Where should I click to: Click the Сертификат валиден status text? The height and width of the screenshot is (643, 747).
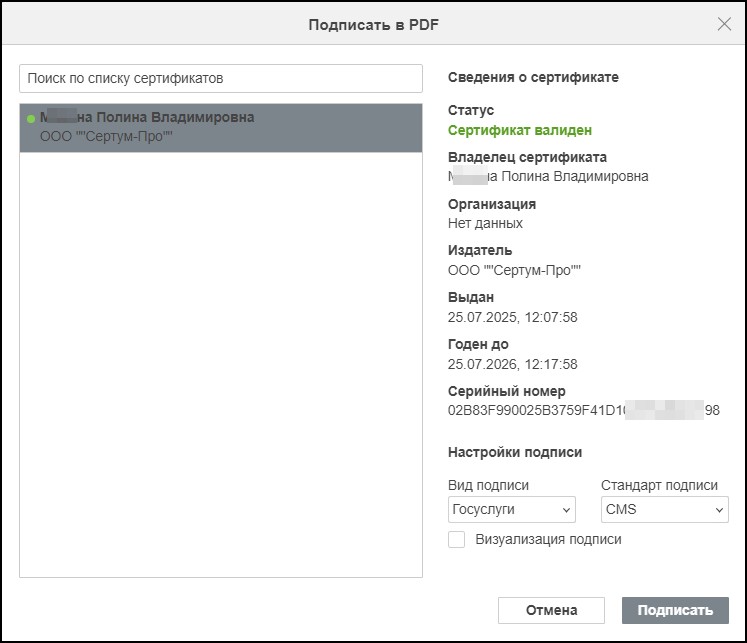(x=520, y=130)
